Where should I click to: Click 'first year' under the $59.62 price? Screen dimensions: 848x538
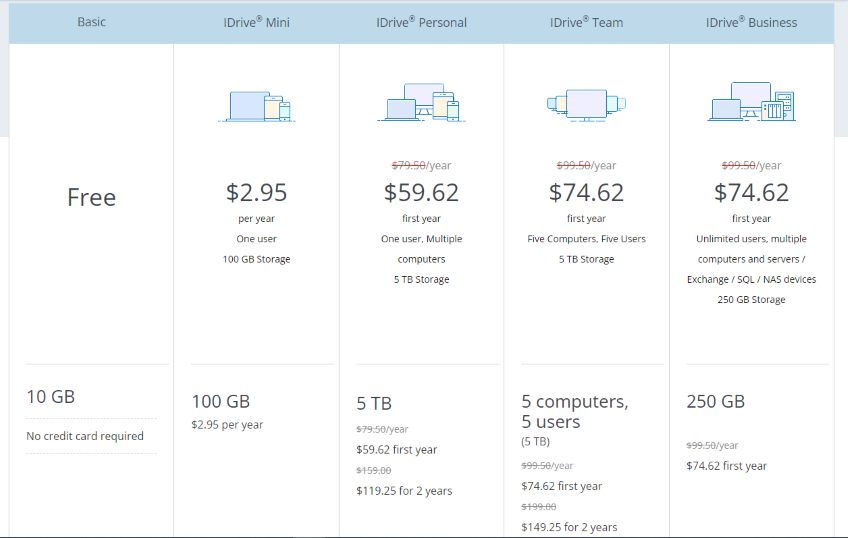(421, 219)
